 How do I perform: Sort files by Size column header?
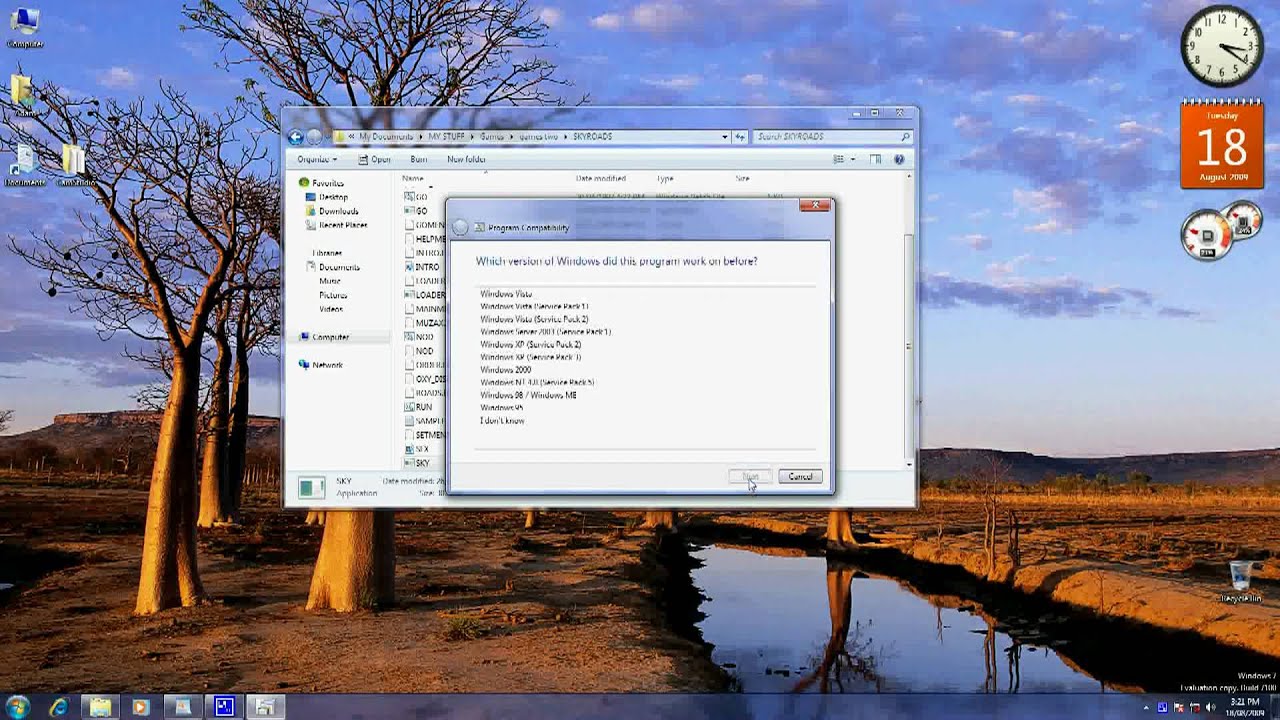pos(742,178)
